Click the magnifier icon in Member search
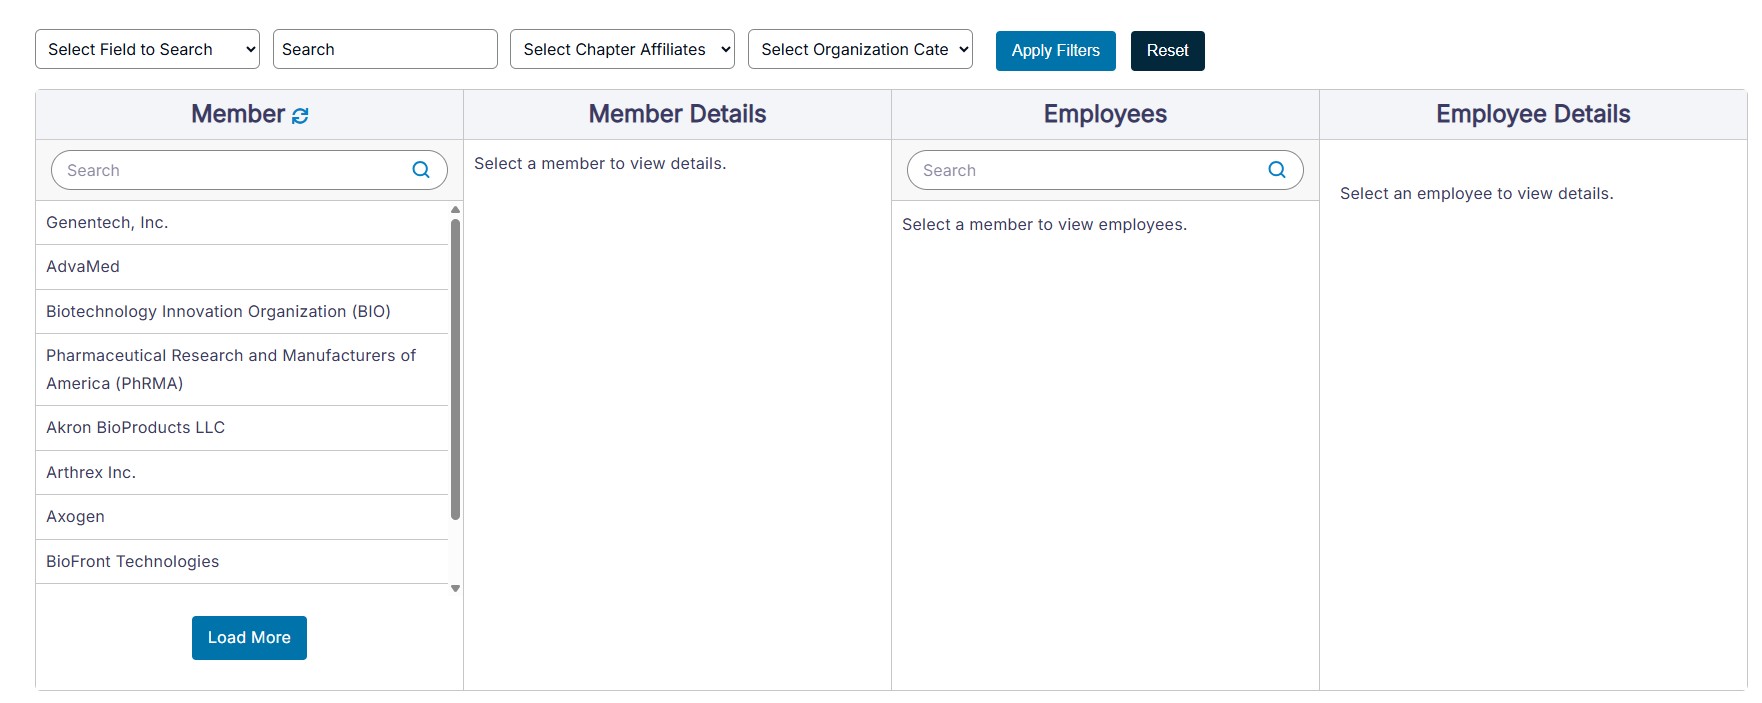 (421, 170)
